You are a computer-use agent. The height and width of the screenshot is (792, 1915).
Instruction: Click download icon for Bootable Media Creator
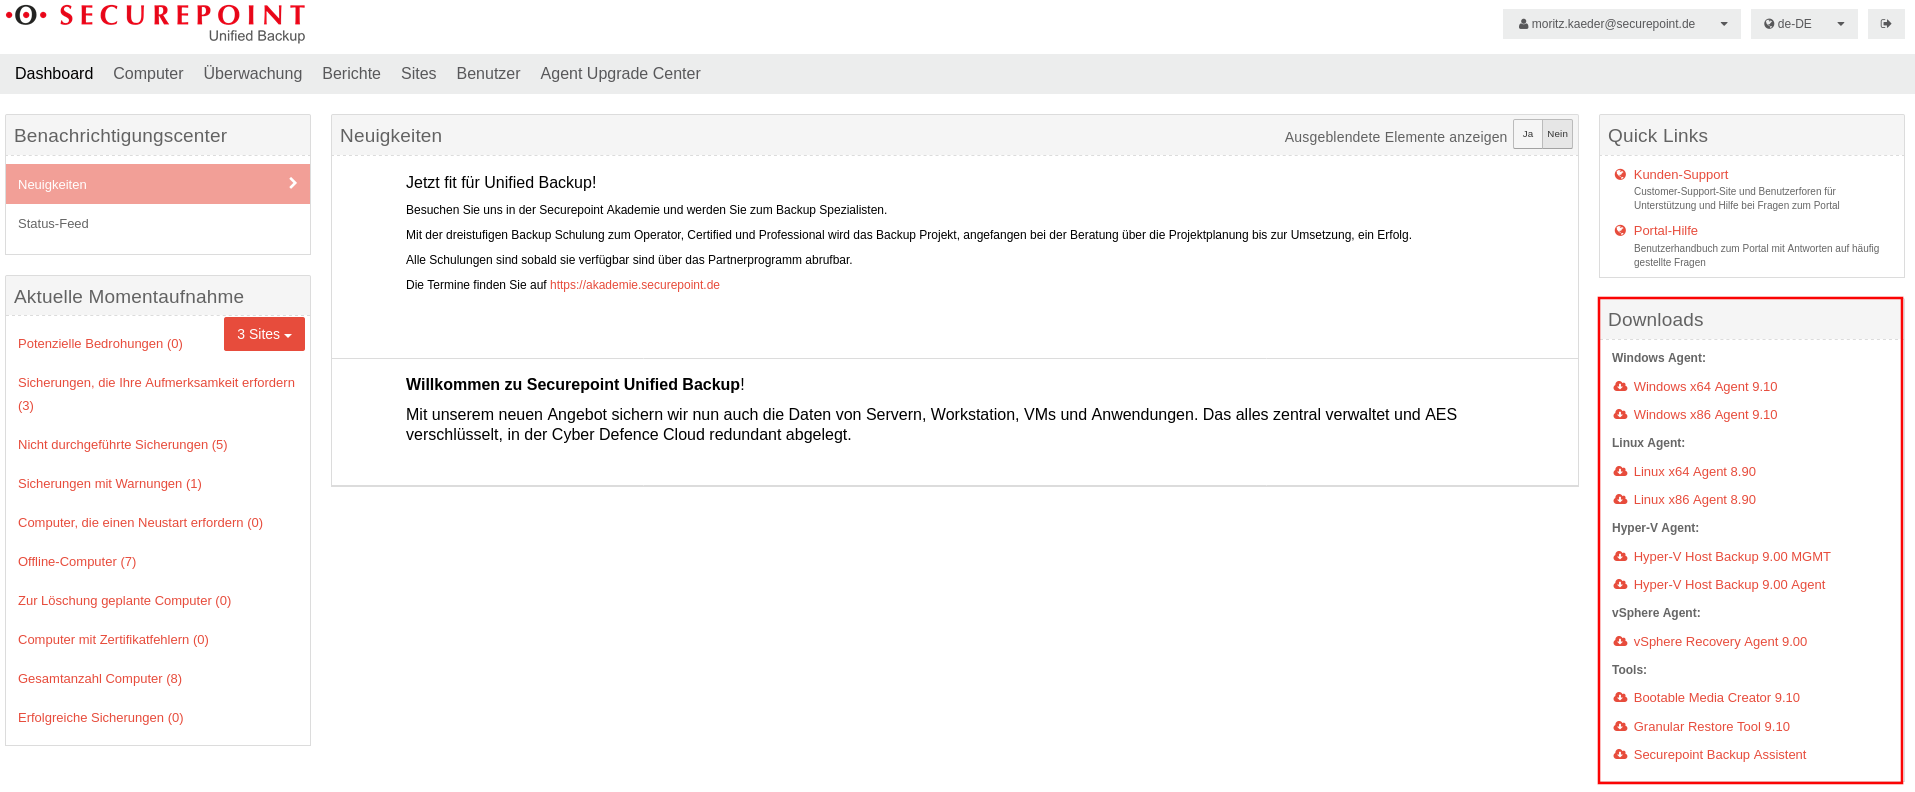[x=1620, y=697]
